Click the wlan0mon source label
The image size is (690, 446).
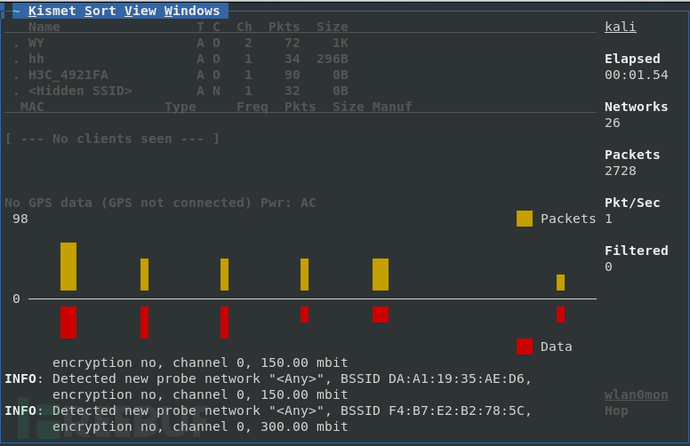tap(636, 395)
